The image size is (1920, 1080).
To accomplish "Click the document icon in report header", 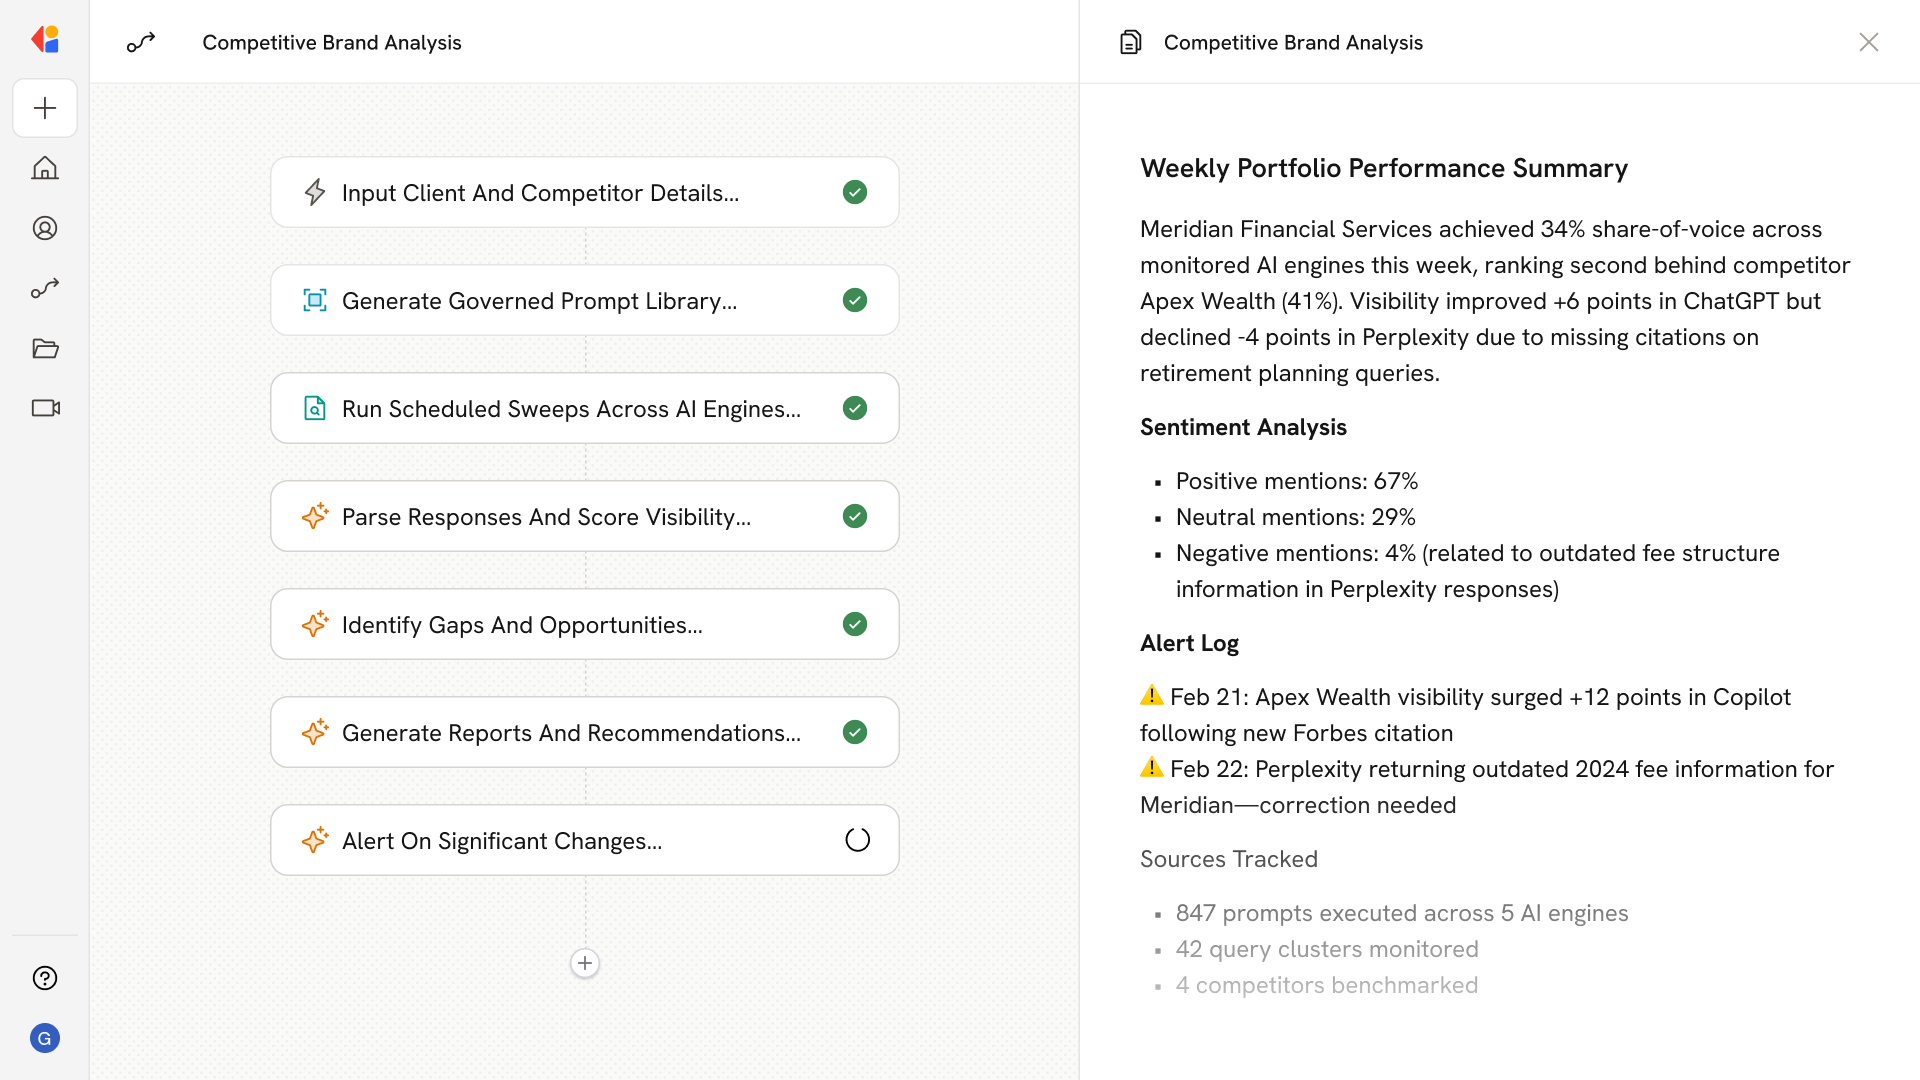I will click(x=1130, y=42).
